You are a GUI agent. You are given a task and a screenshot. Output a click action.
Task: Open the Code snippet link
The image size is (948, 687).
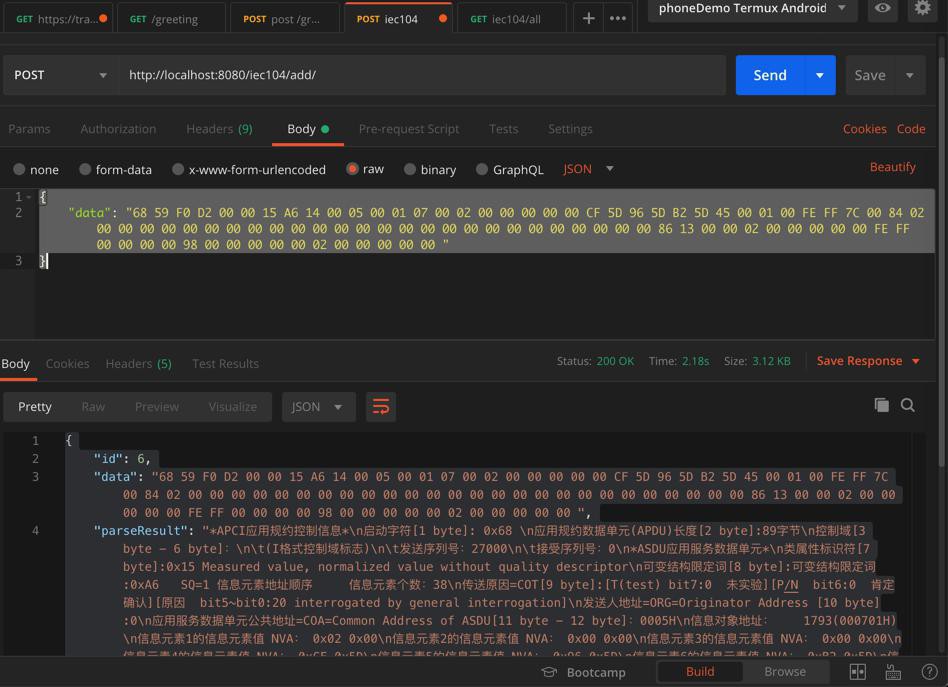(911, 129)
